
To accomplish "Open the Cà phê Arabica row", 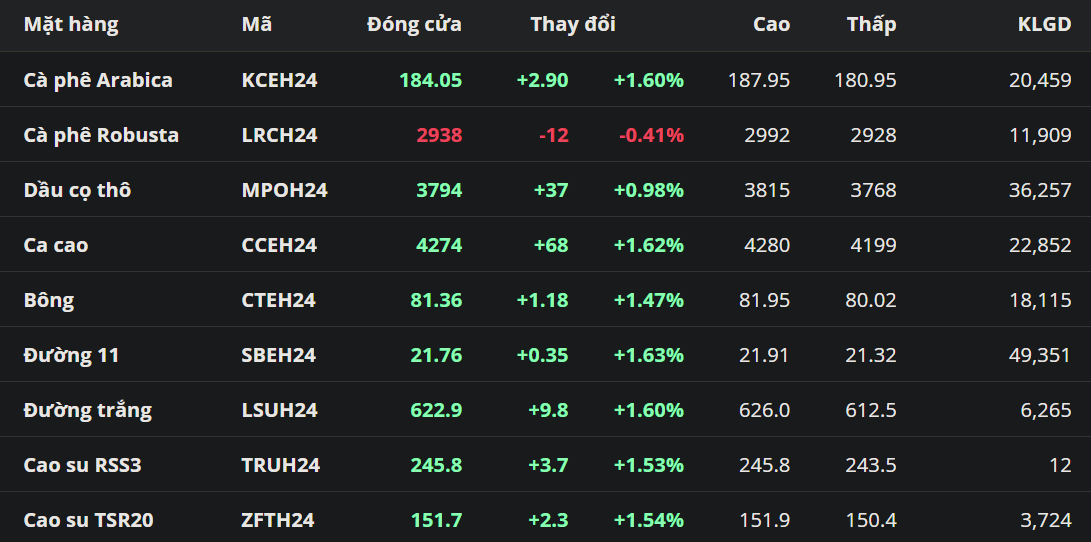I will [x=98, y=80].
